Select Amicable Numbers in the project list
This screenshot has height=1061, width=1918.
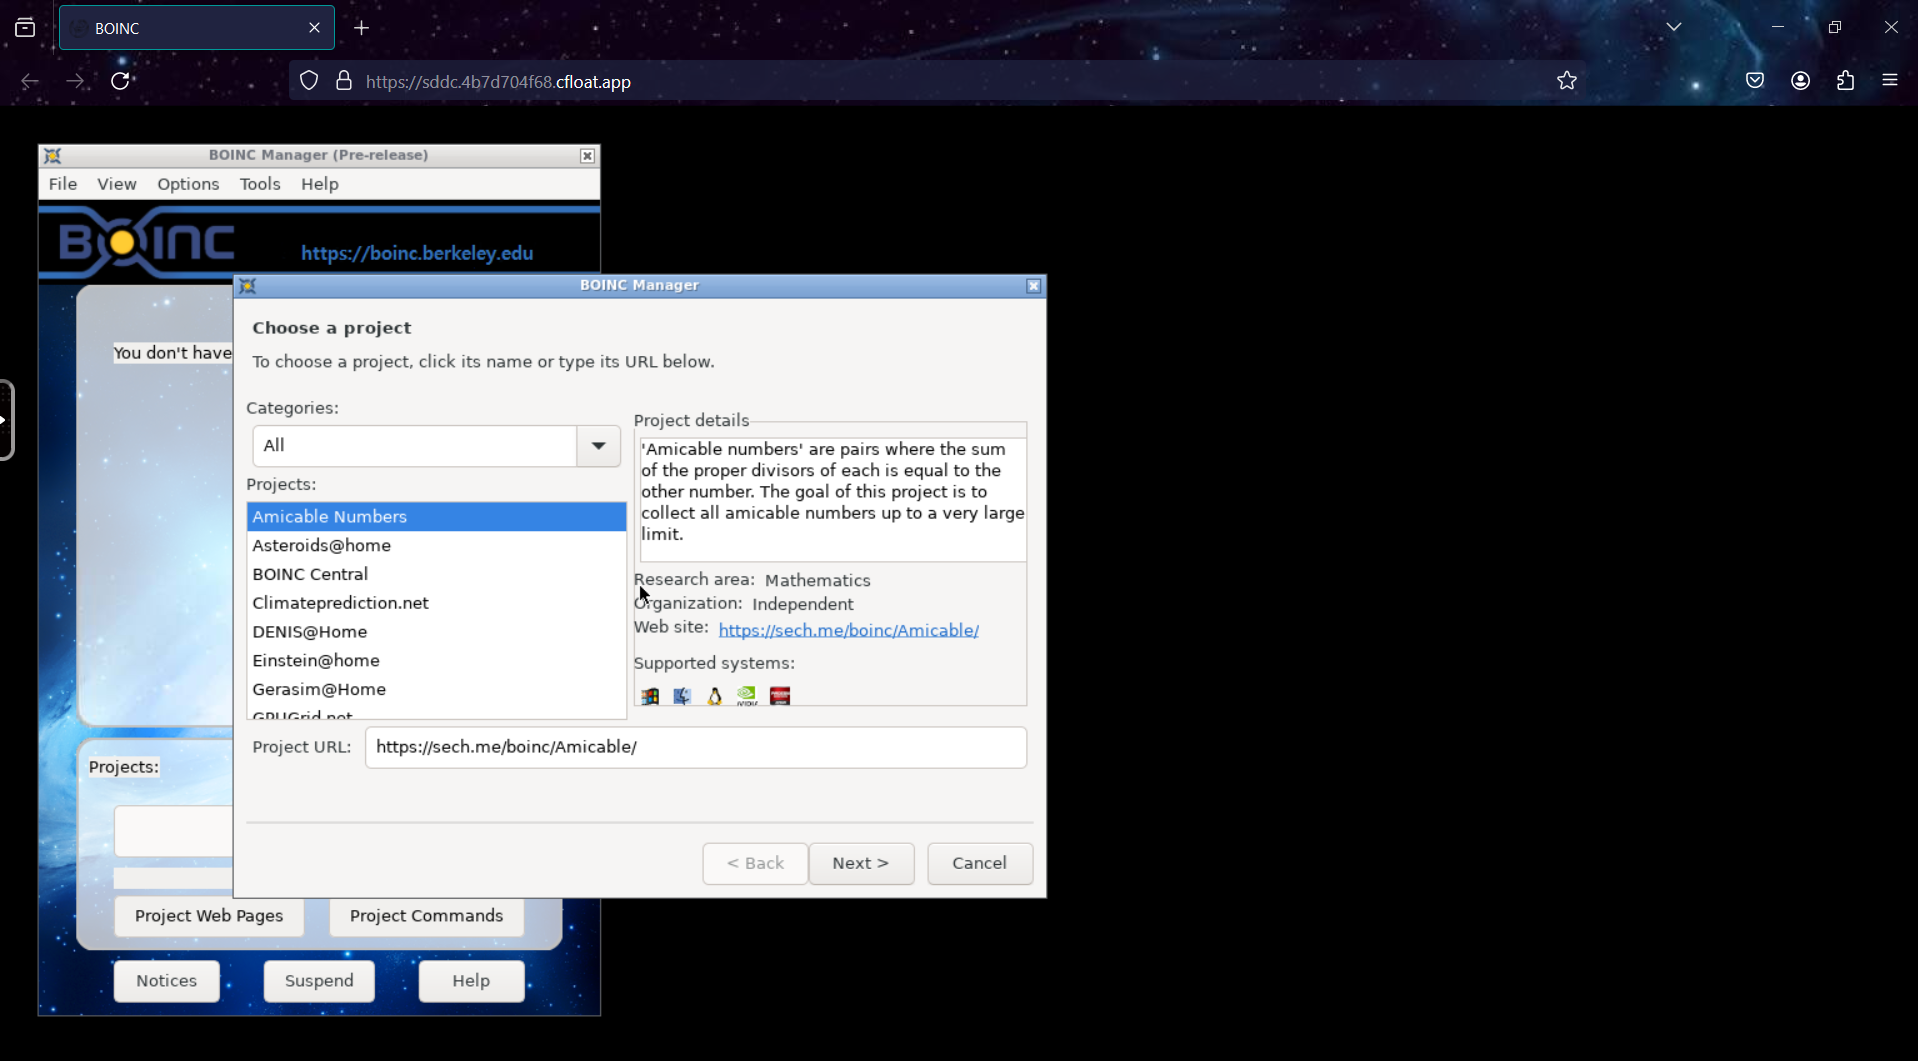tap(437, 517)
